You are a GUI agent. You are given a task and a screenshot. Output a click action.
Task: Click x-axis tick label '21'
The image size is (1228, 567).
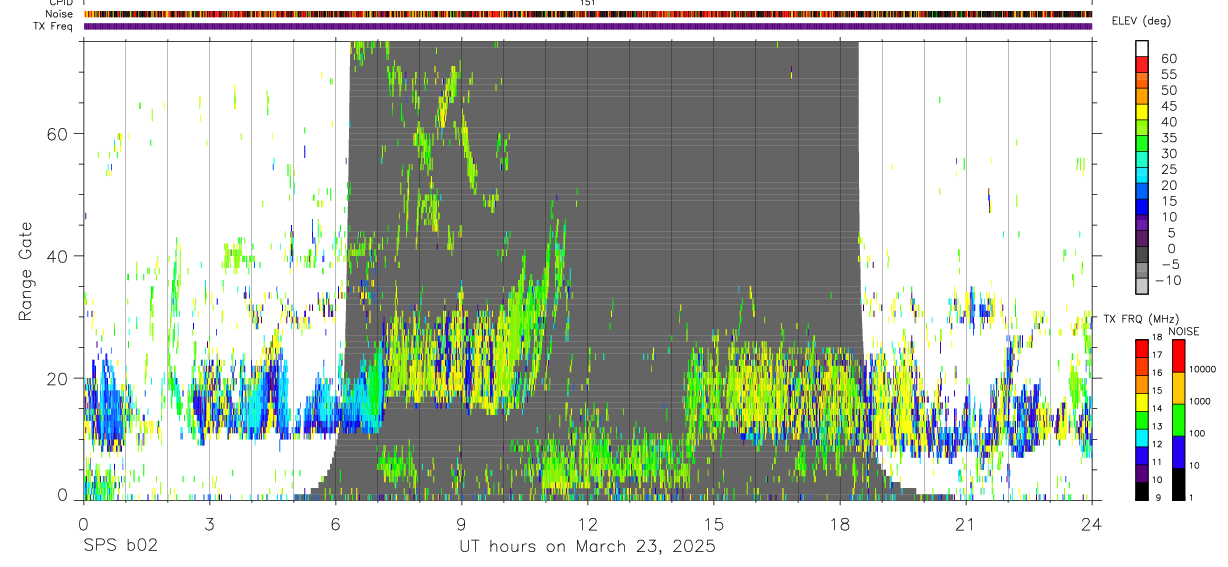click(x=965, y=524)
